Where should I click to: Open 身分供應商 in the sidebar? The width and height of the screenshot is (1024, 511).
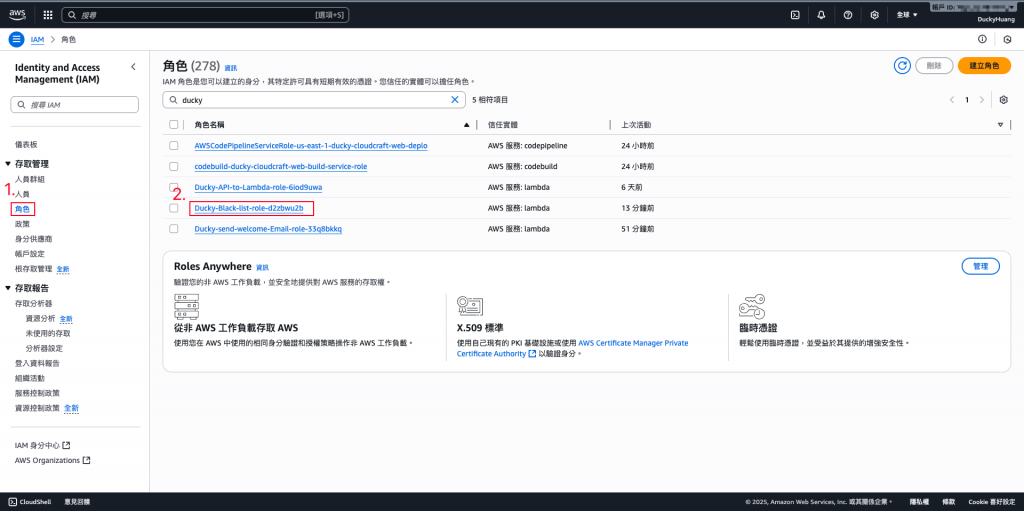pyautogui.click(x=34, y=239)
